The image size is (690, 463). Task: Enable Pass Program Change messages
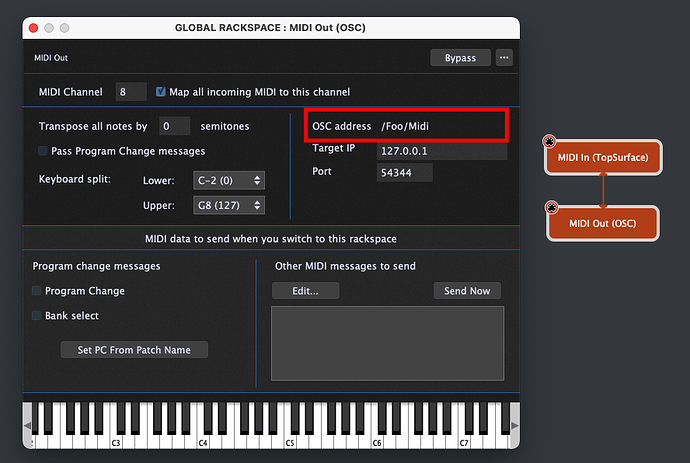[x=43, y=151]
